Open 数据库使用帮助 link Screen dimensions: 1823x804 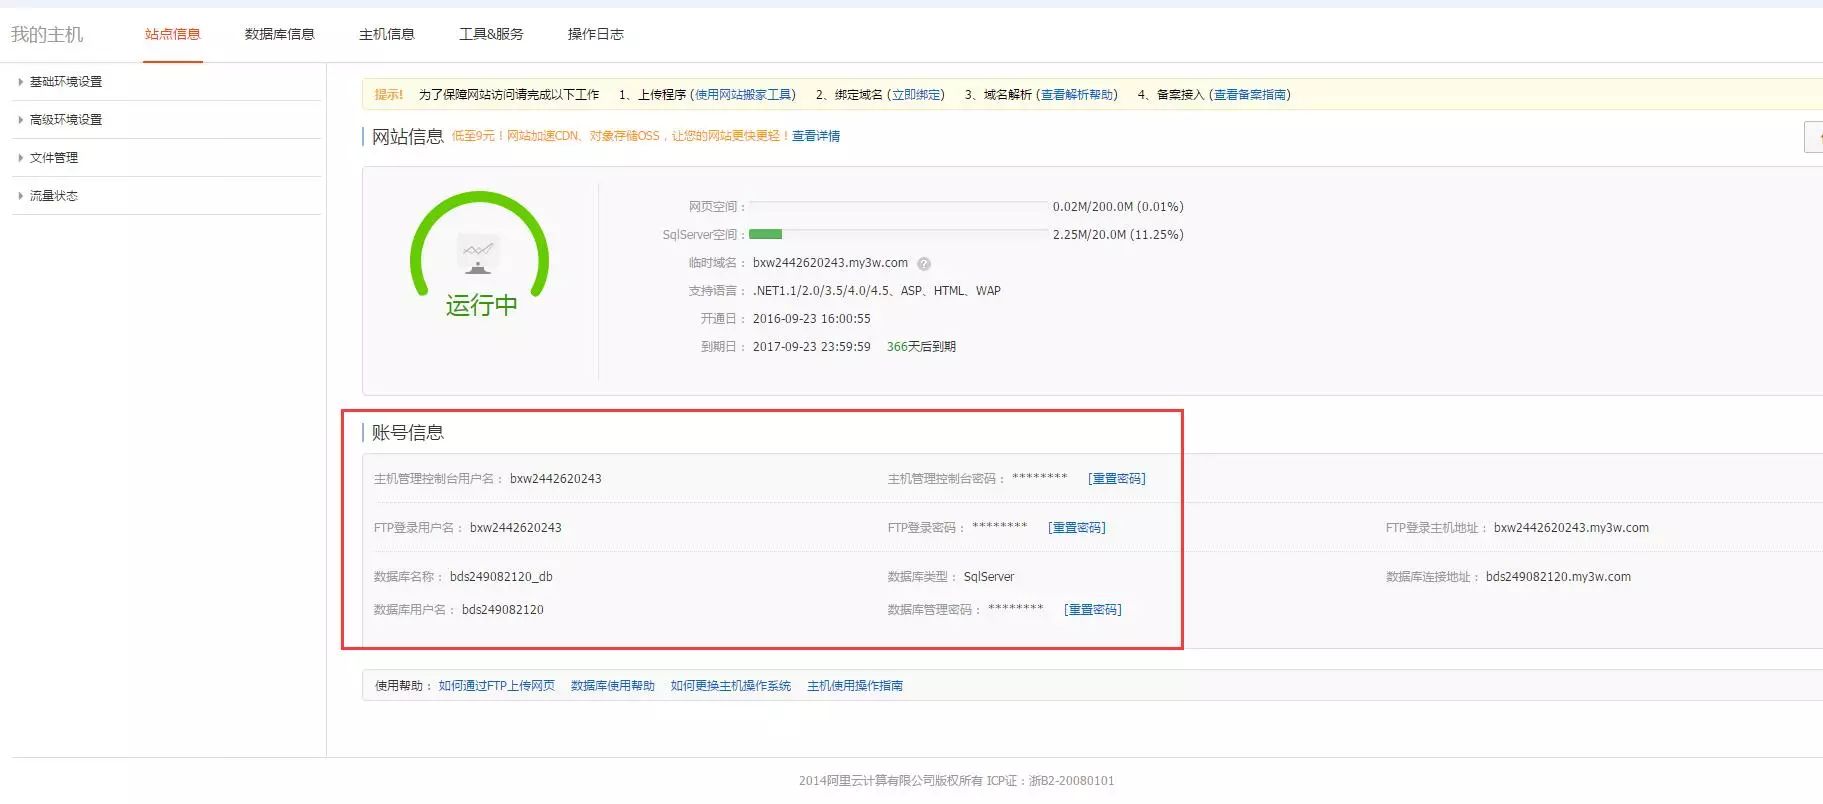coord(613,686)
